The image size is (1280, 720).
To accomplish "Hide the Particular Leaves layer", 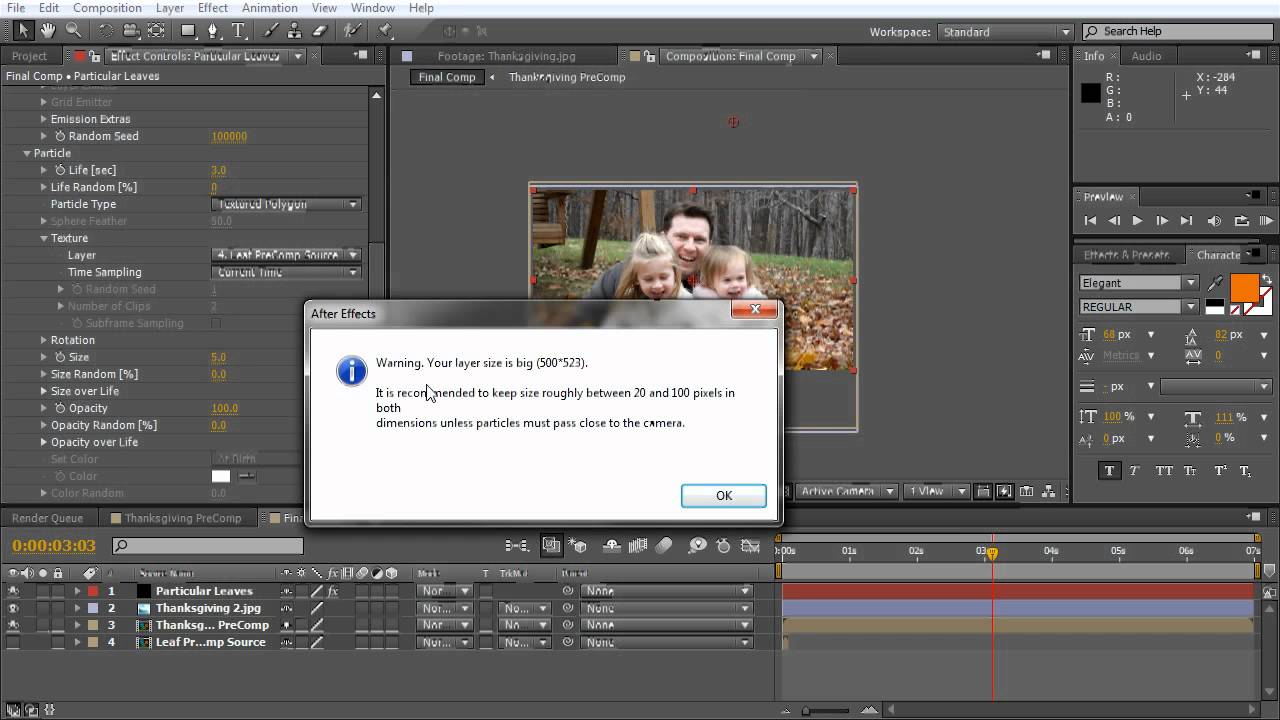I will (13, 591).
